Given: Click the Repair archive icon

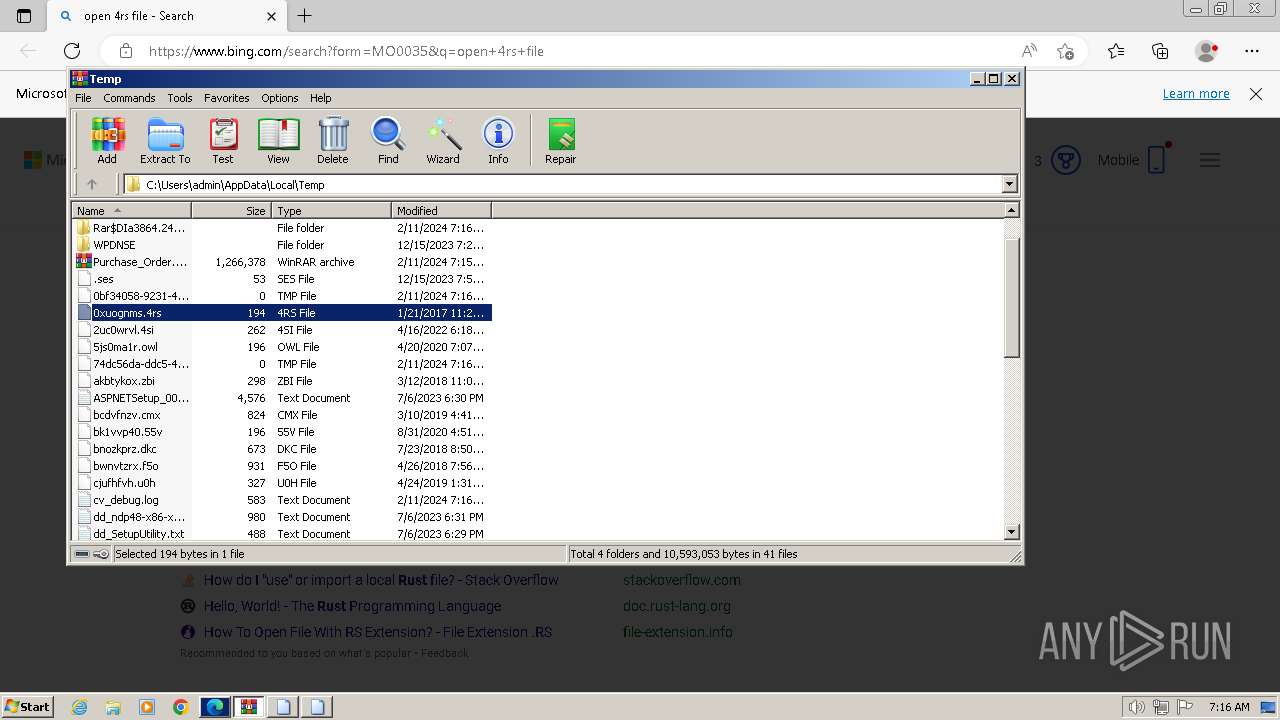Looking at the screenshot, I should (560, 140).
